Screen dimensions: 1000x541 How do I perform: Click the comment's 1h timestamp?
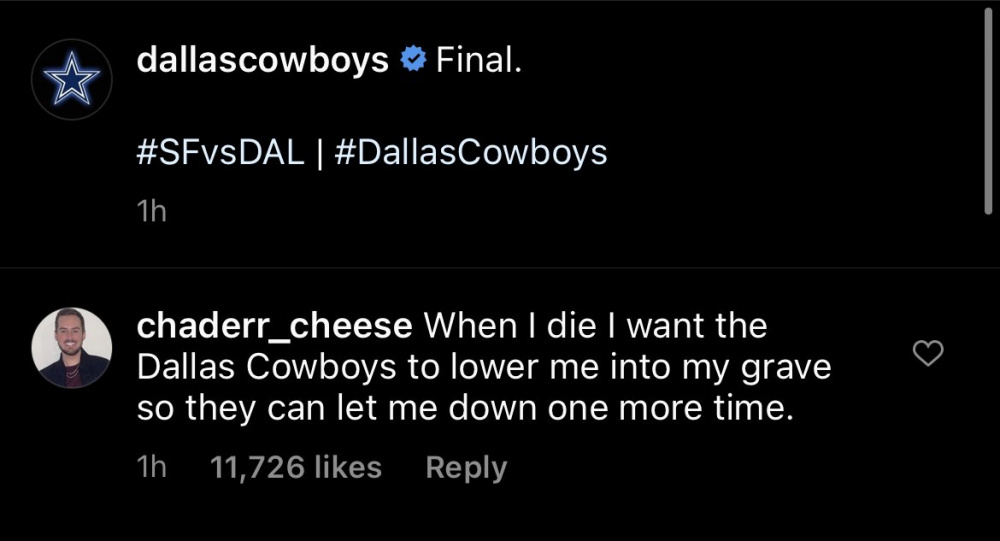[150, 467]
